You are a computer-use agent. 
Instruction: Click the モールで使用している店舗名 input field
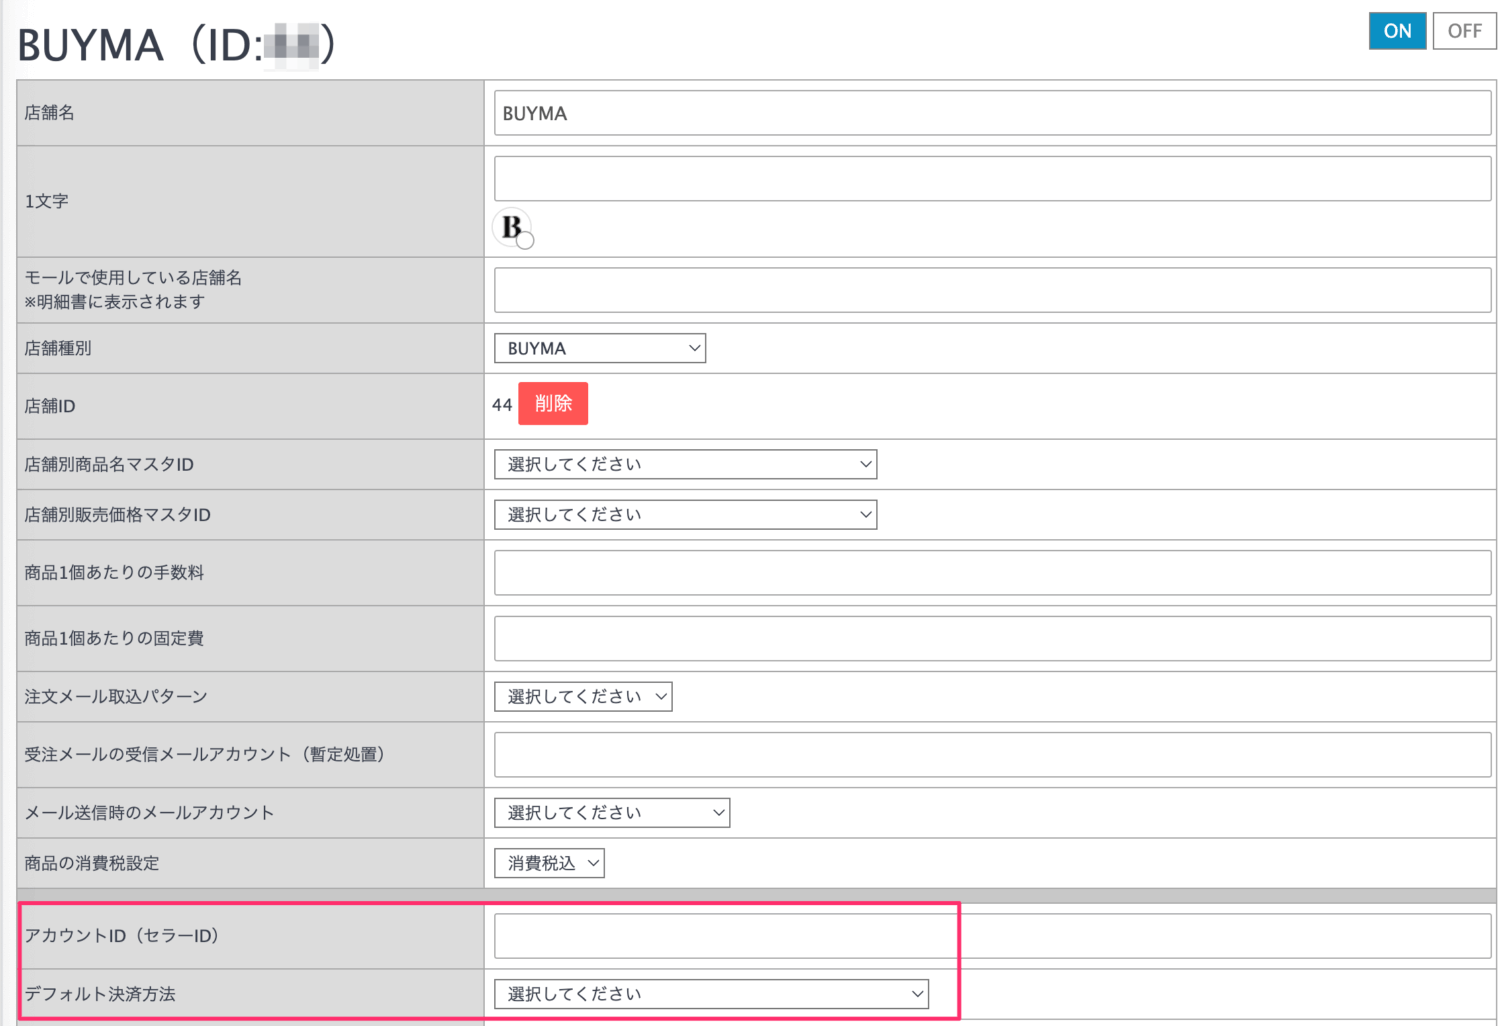click(x=992, y=290)
